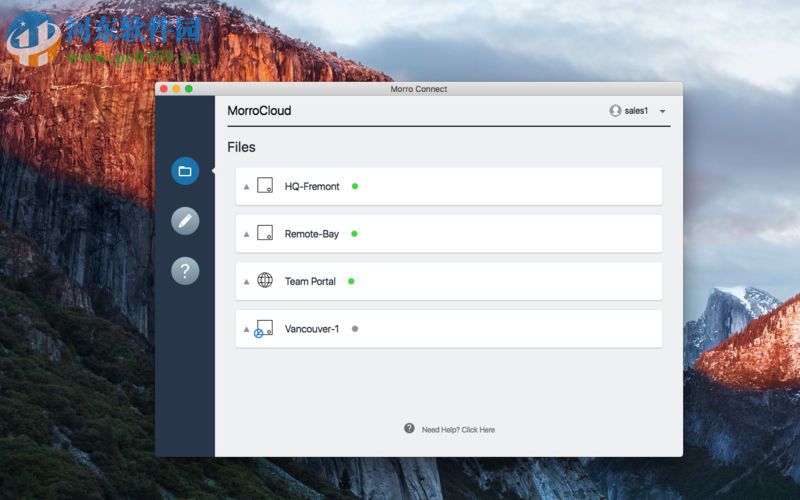This screenshot has width=800, height=500.
Task: Click the Remote-Bay drive icon
Action: 265,233
